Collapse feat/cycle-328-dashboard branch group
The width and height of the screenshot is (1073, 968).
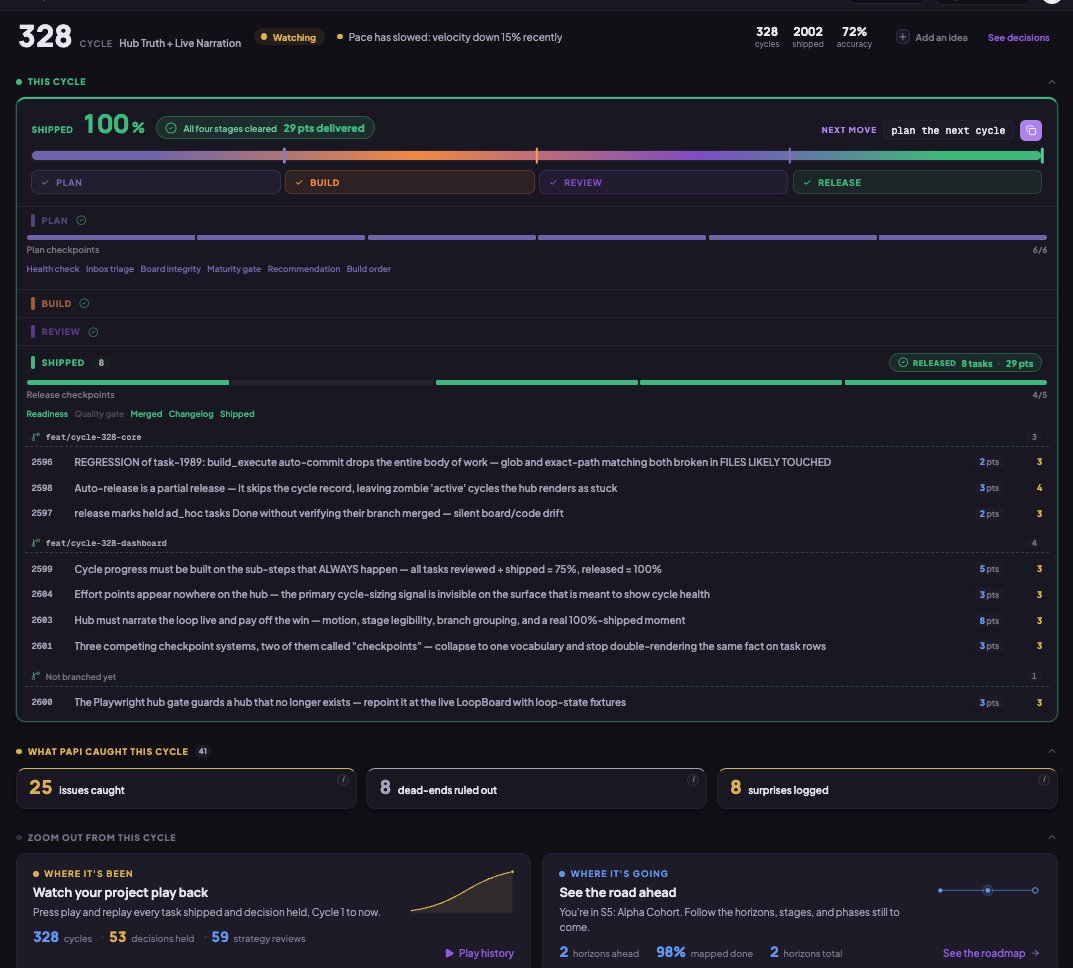[x=537, y=542]
